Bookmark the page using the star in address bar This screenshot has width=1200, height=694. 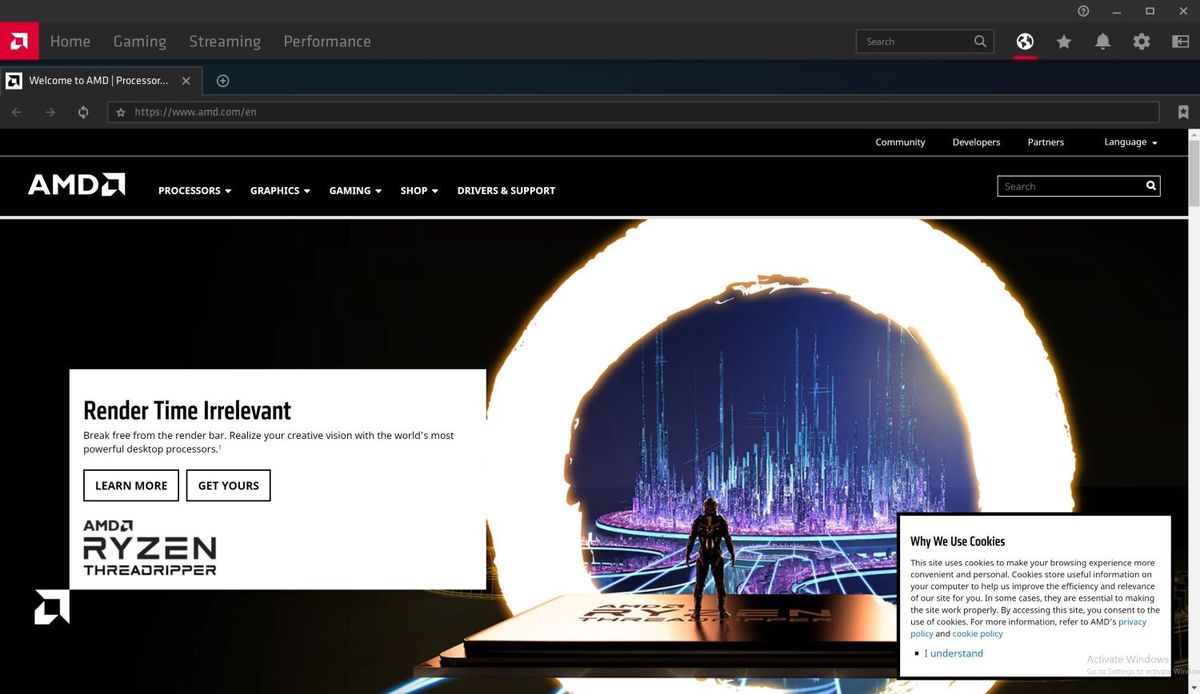point(120,112)
